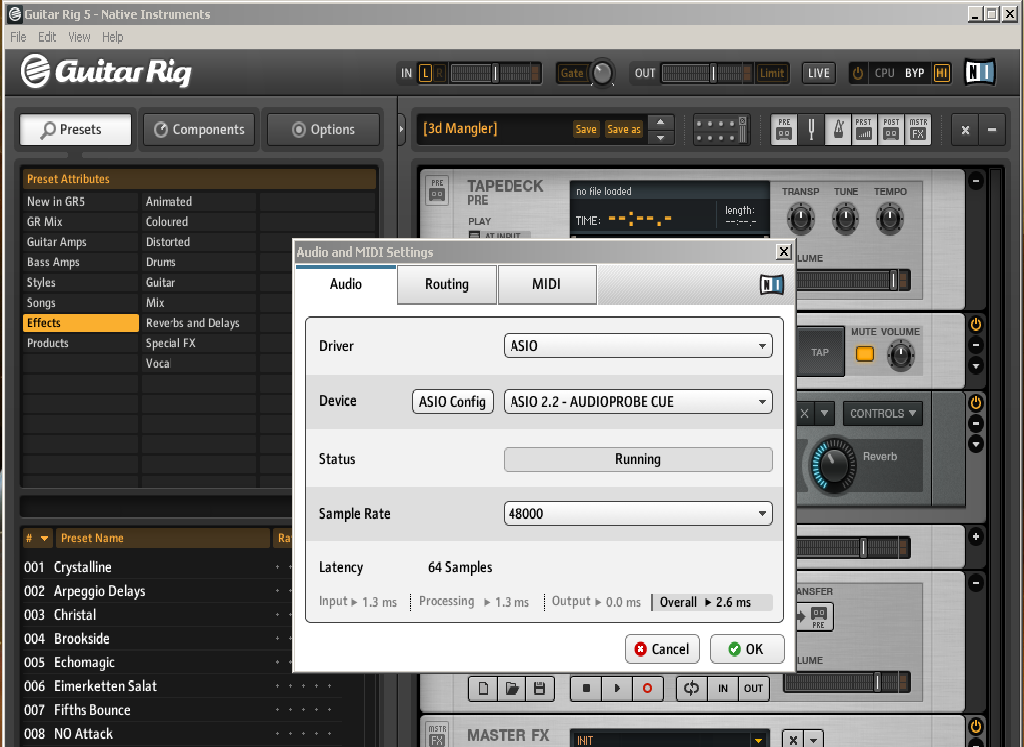This screenshot has width=1024, height=747.
Task: Toggle the output Limit button
Action: [772, 73]
